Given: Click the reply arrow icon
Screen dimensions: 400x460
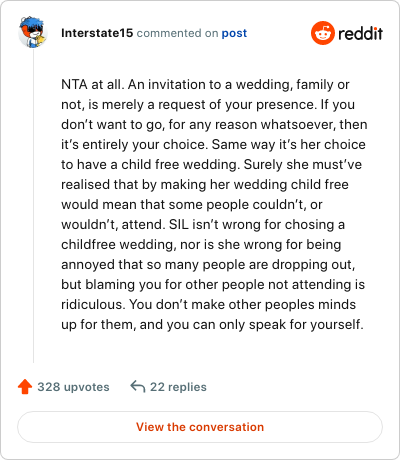Looking at the screenshot, I should pos(138,387).
